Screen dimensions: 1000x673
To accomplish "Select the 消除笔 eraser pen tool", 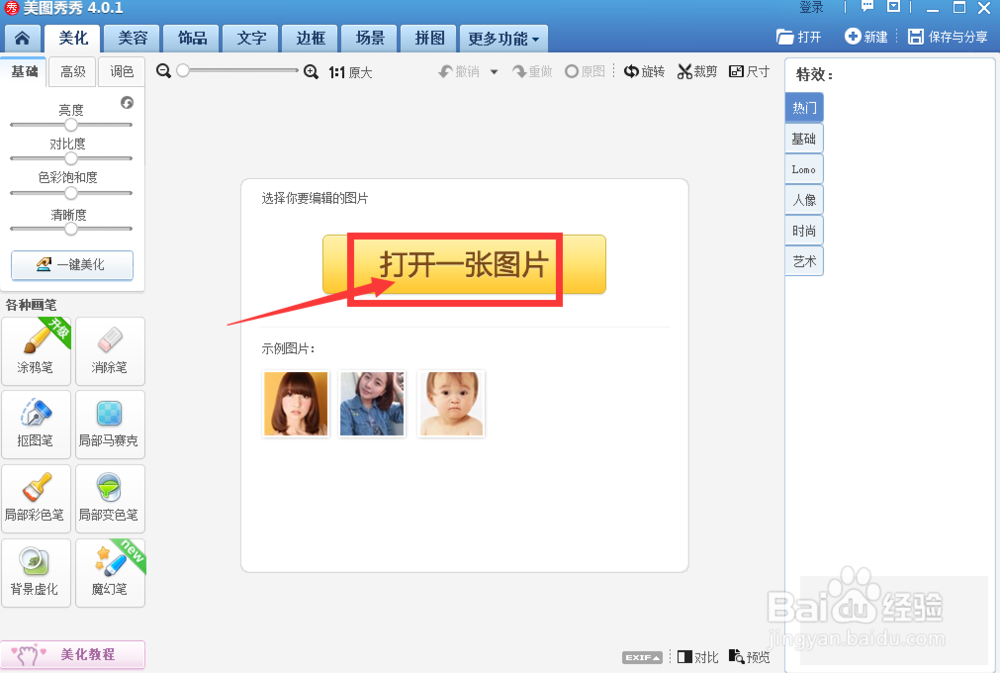I will 110,351.
